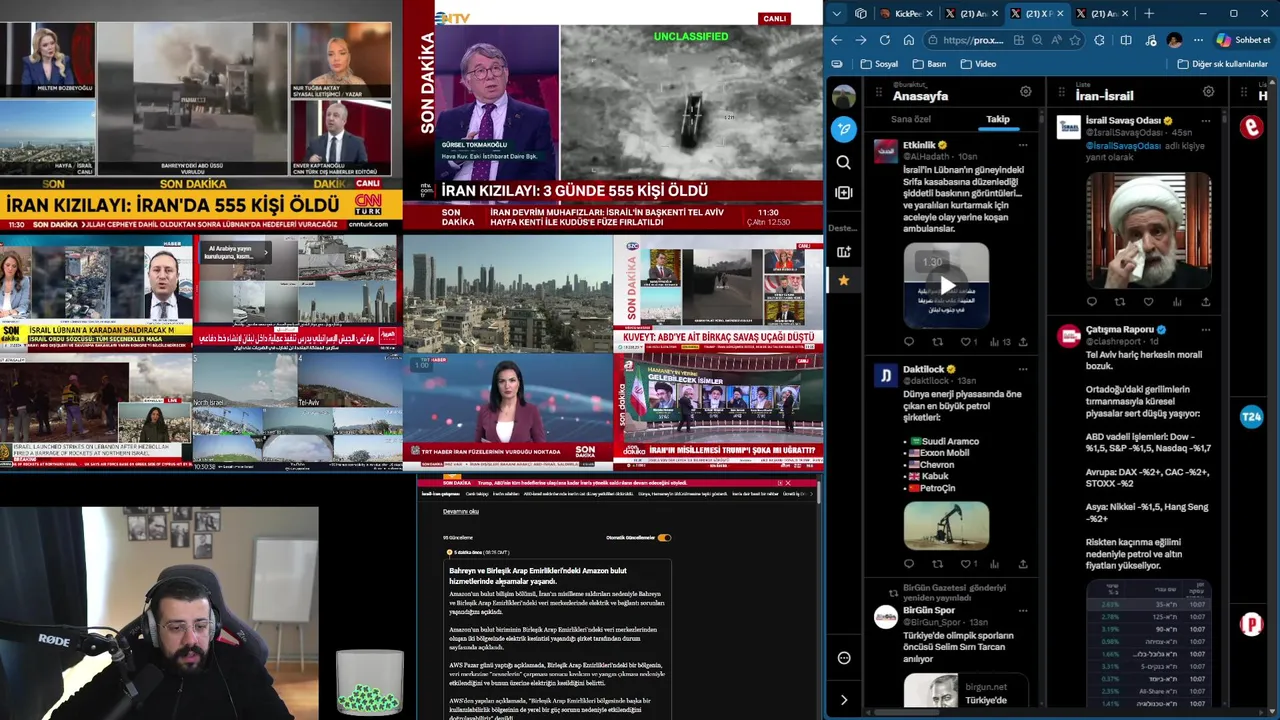The image size is (1280, 720).
Task: Reply to the İsrail Savaş Odası post
Action: [x=1091, y=302]
